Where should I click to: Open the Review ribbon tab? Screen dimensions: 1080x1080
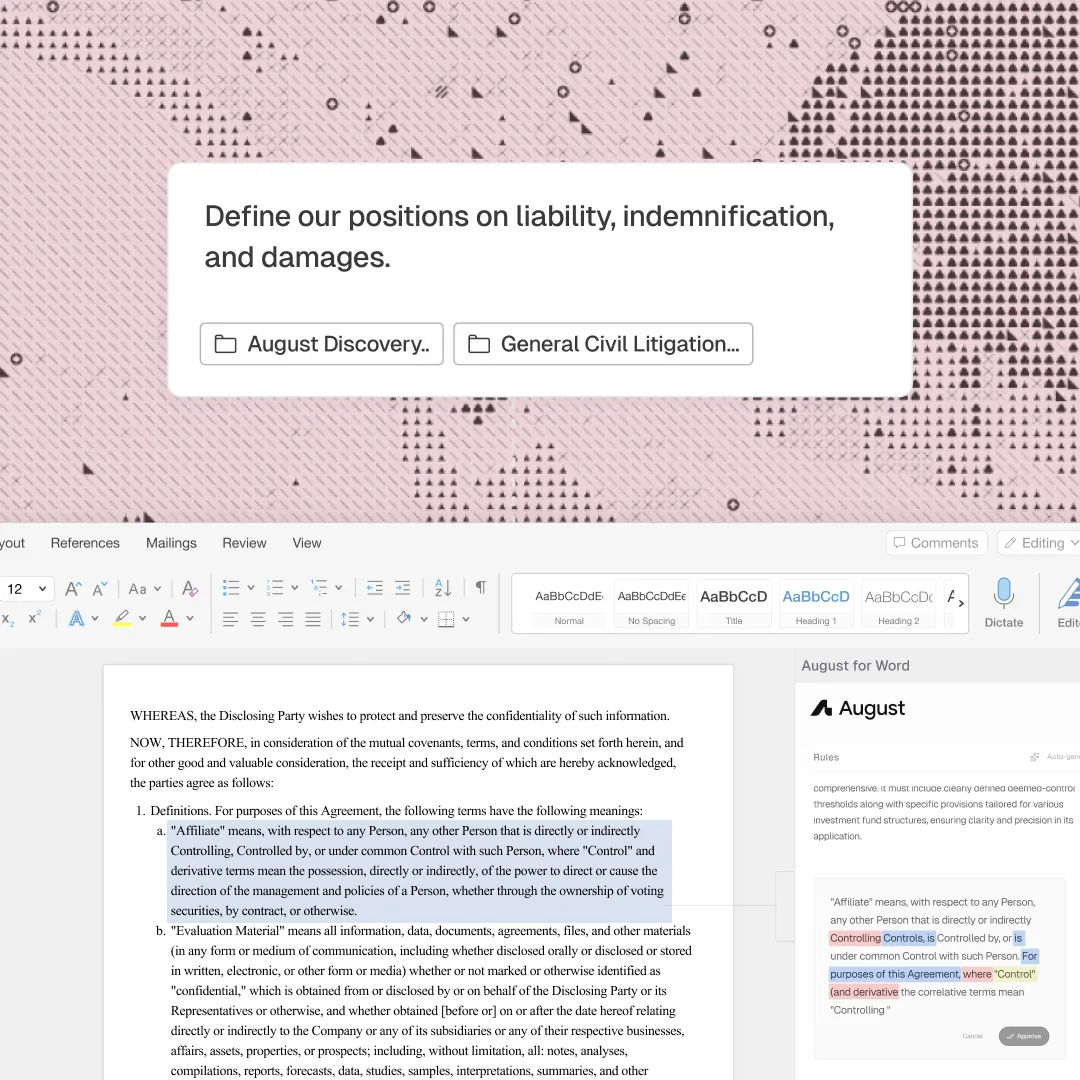click(244, 543)
